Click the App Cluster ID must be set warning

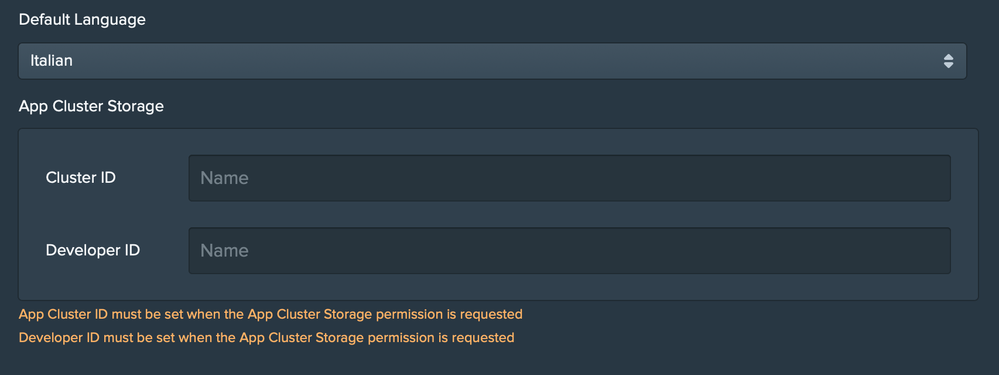point(271,315)
